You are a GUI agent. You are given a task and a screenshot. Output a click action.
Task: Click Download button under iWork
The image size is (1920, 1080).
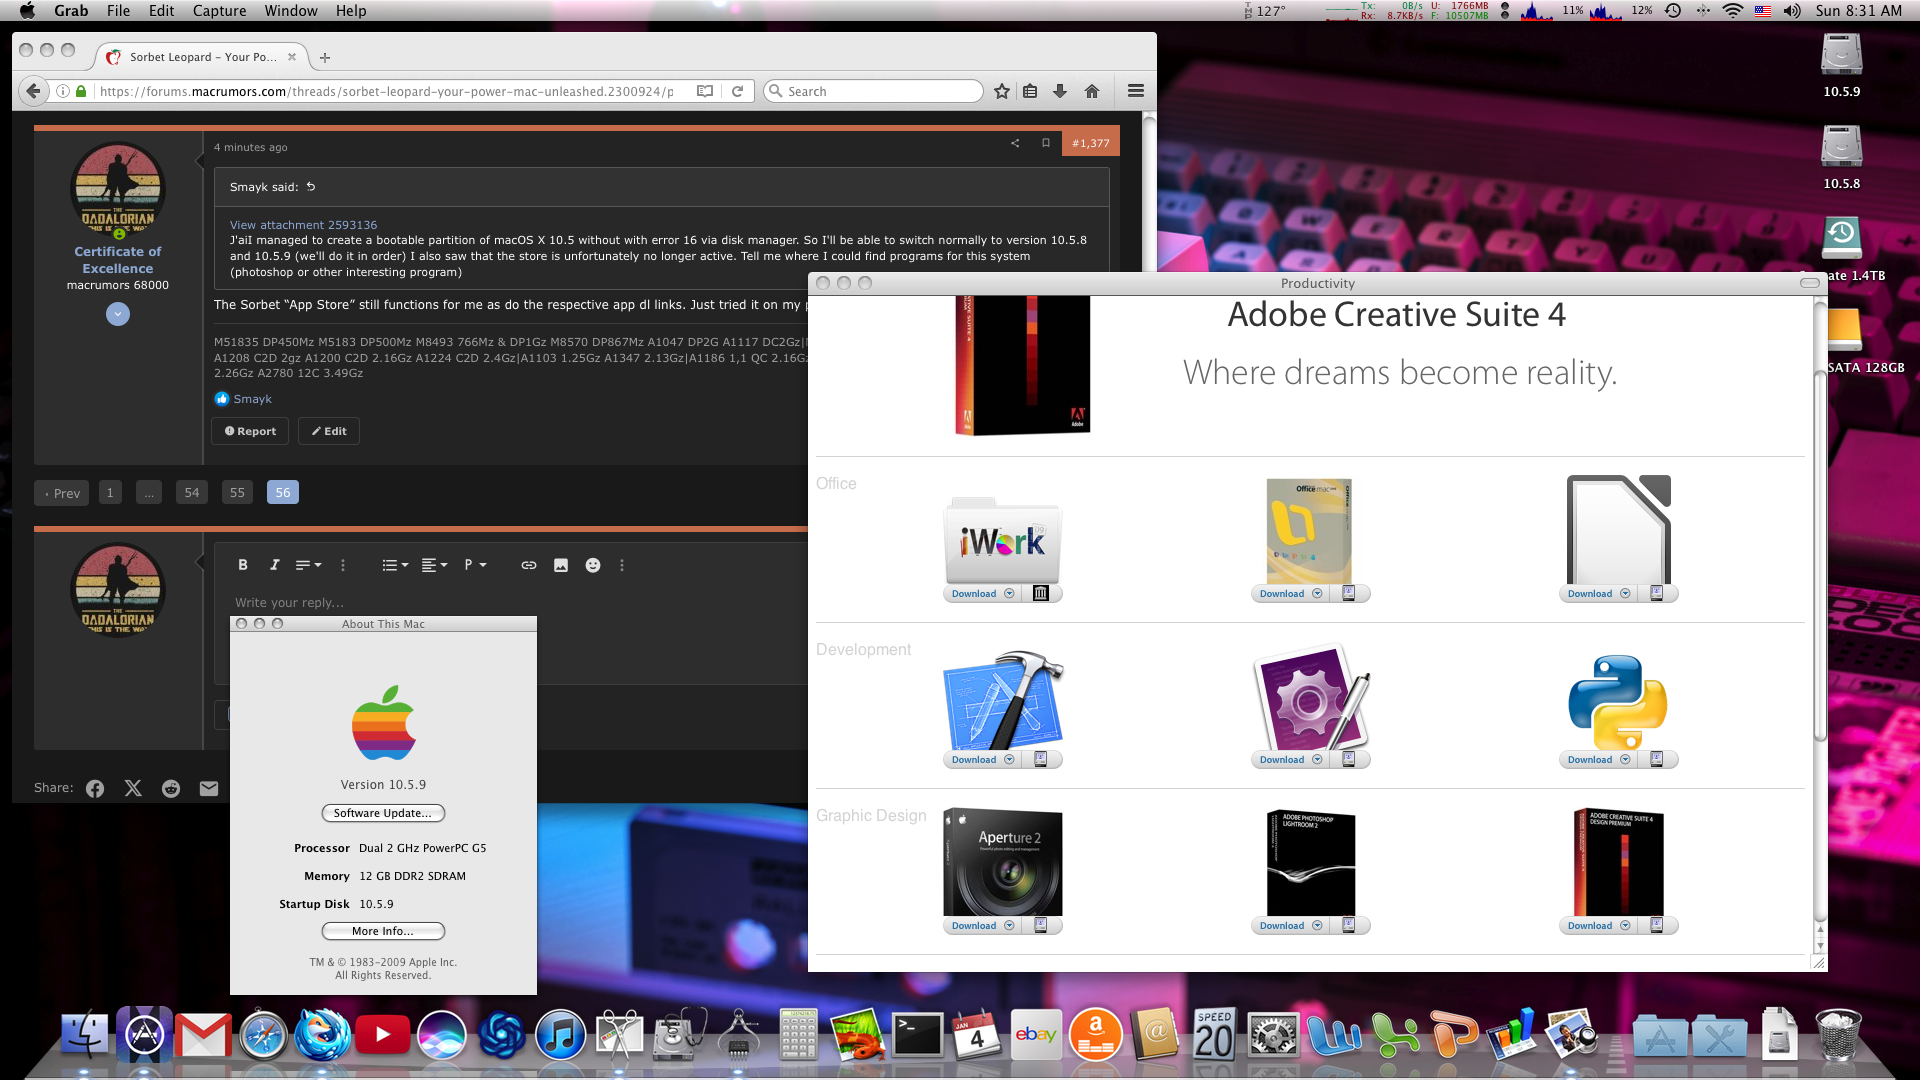tap(974, 594)
